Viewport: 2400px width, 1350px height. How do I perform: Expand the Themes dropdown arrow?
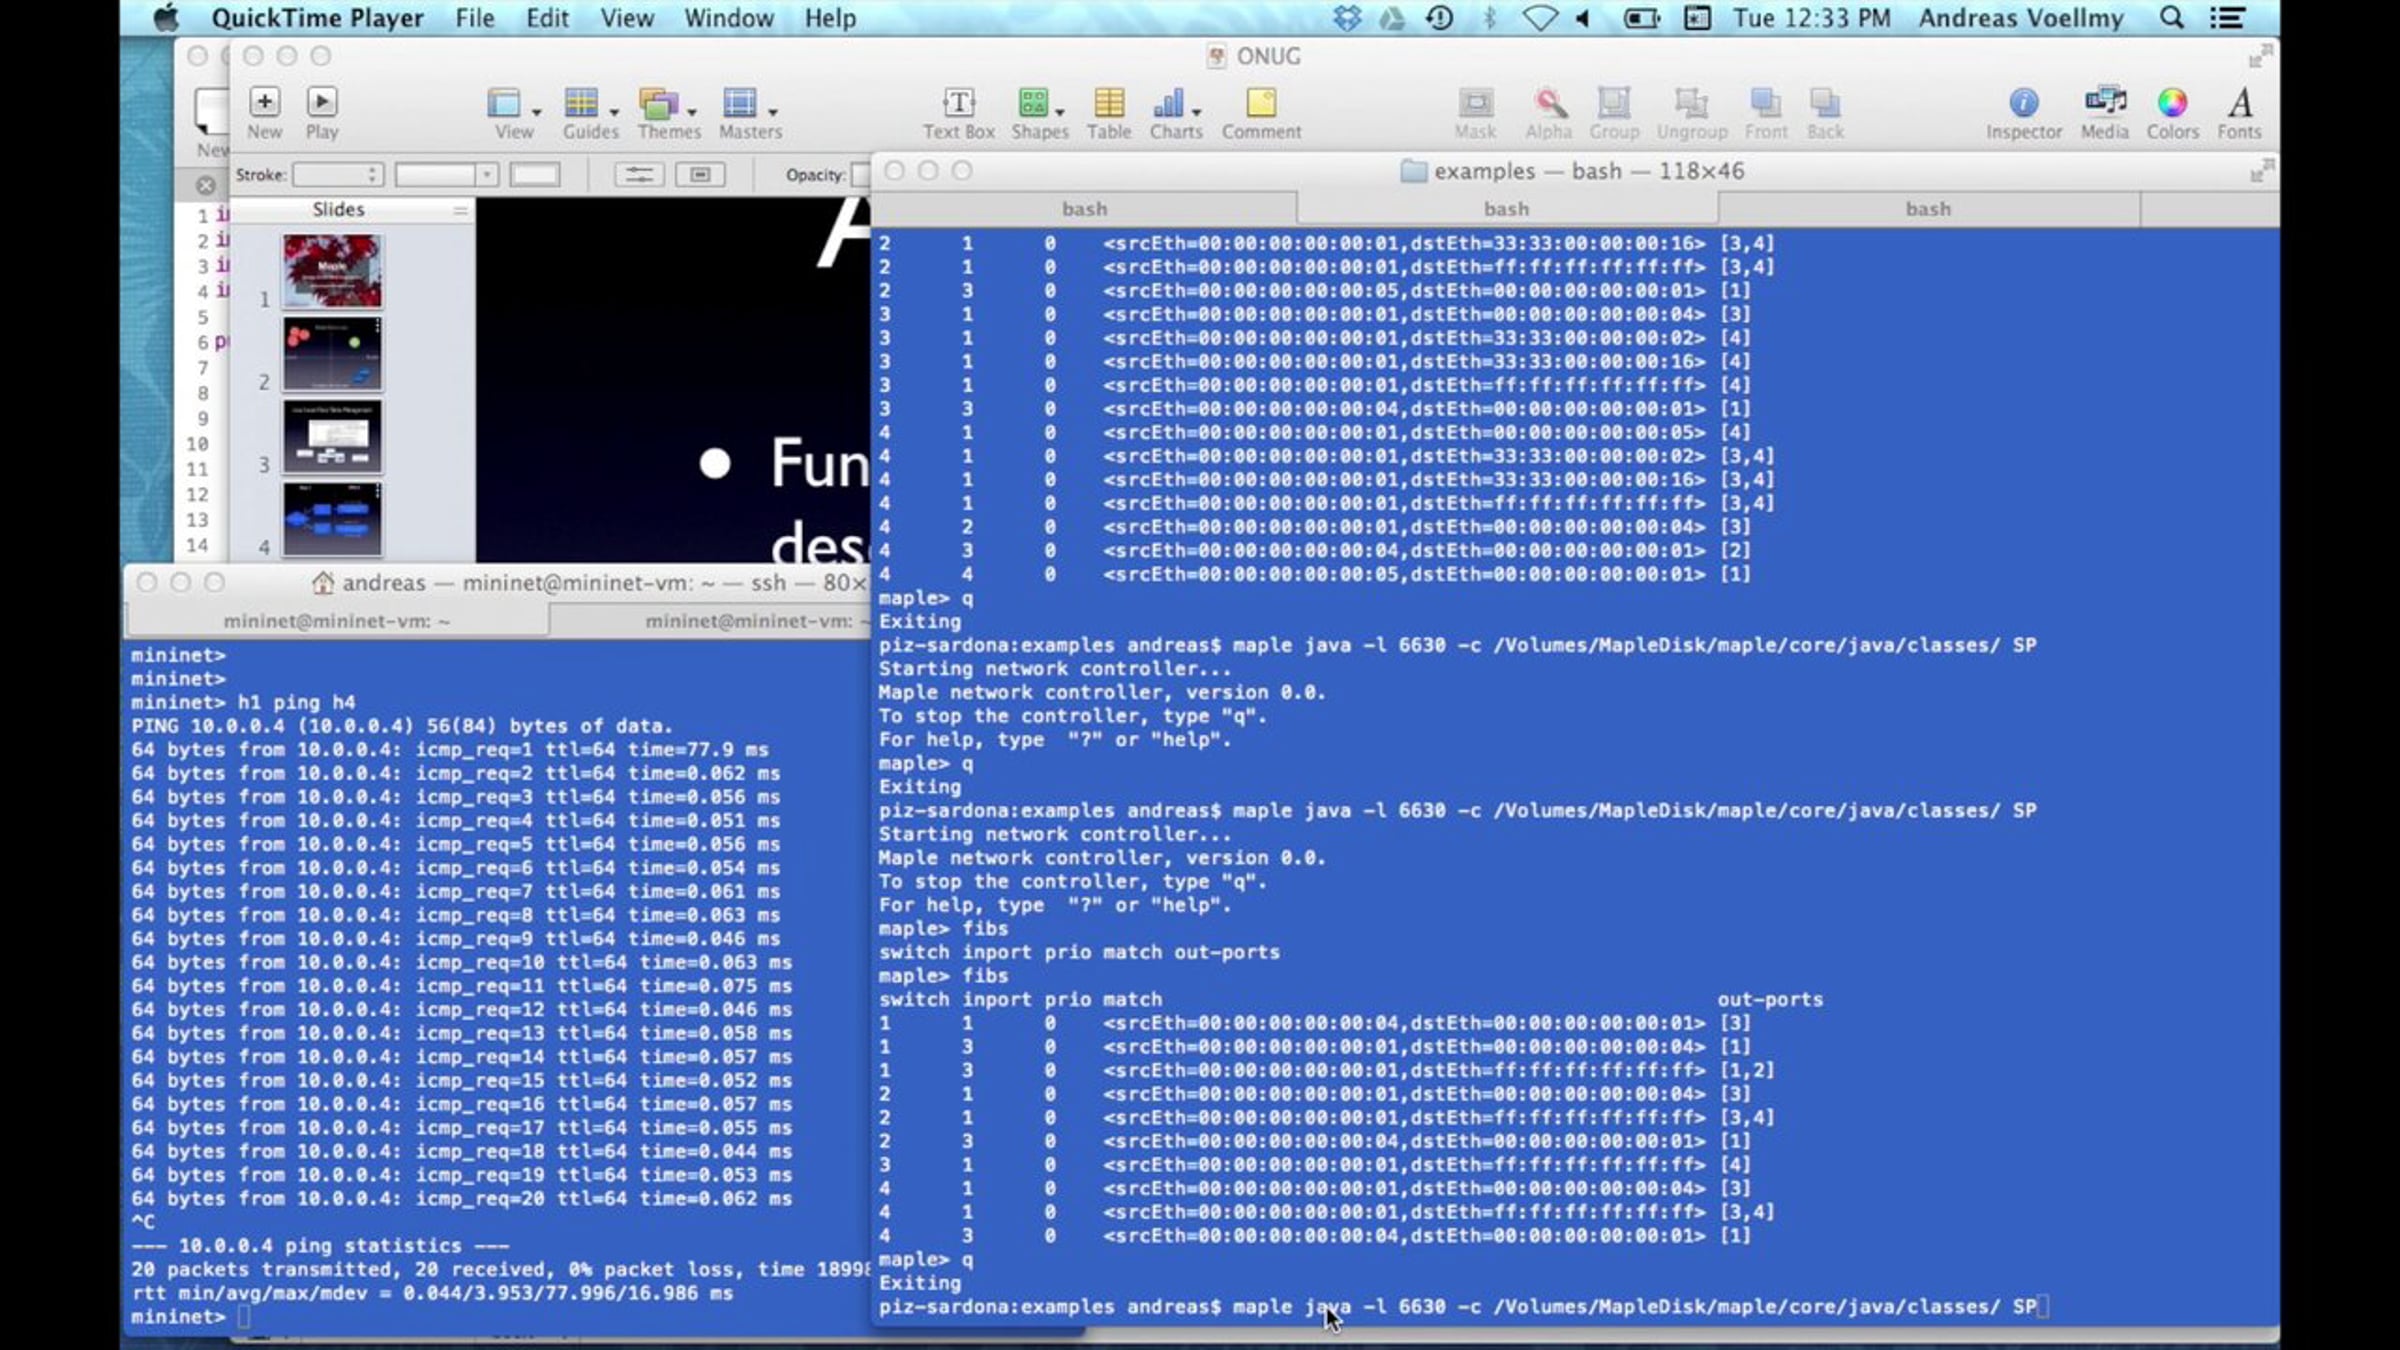[x=692, y=112]
